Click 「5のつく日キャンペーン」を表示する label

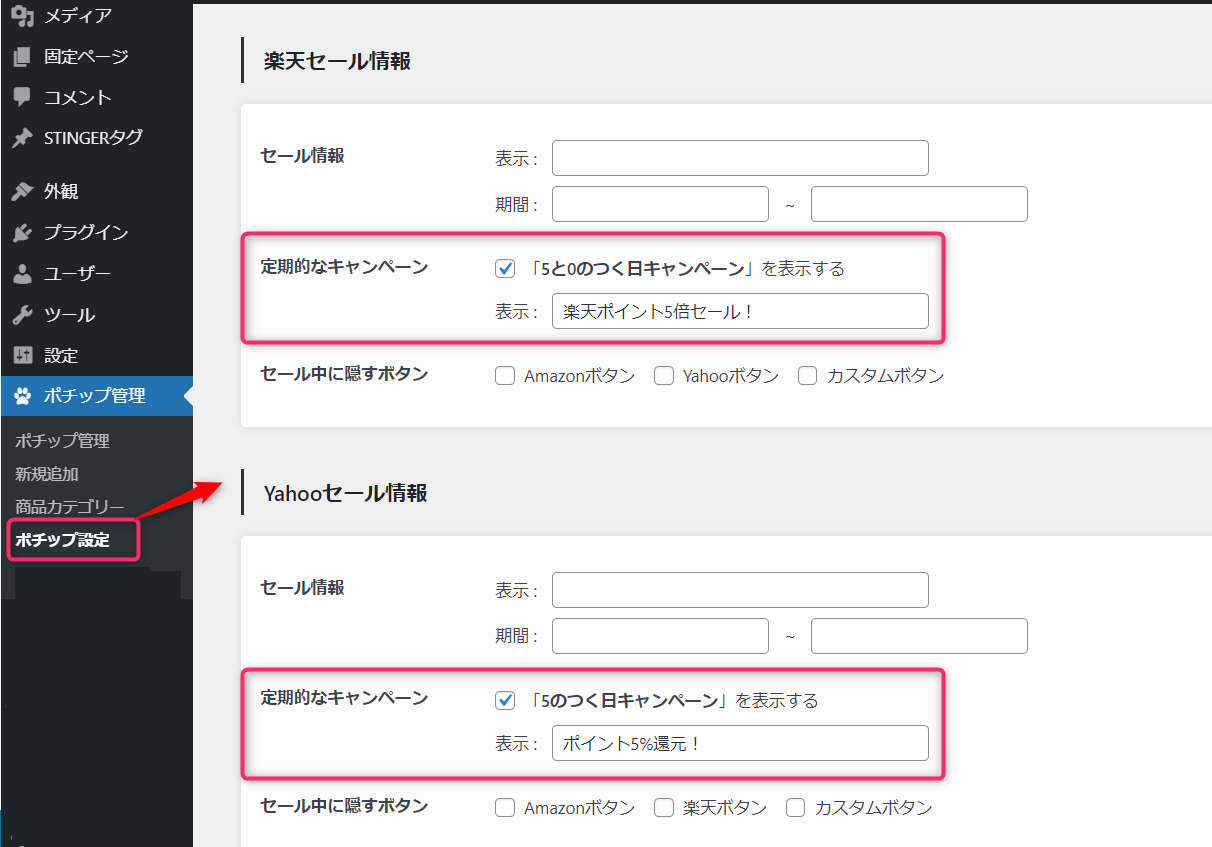(x=671, y=700)
